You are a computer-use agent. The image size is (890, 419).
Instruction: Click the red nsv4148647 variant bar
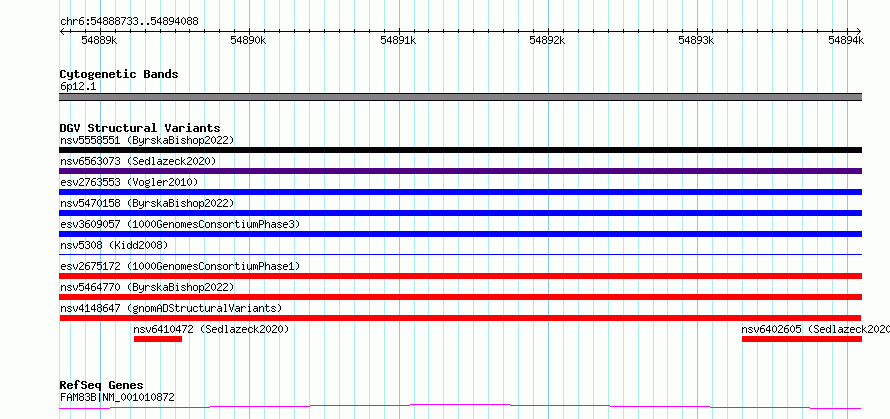click(460, 318)
